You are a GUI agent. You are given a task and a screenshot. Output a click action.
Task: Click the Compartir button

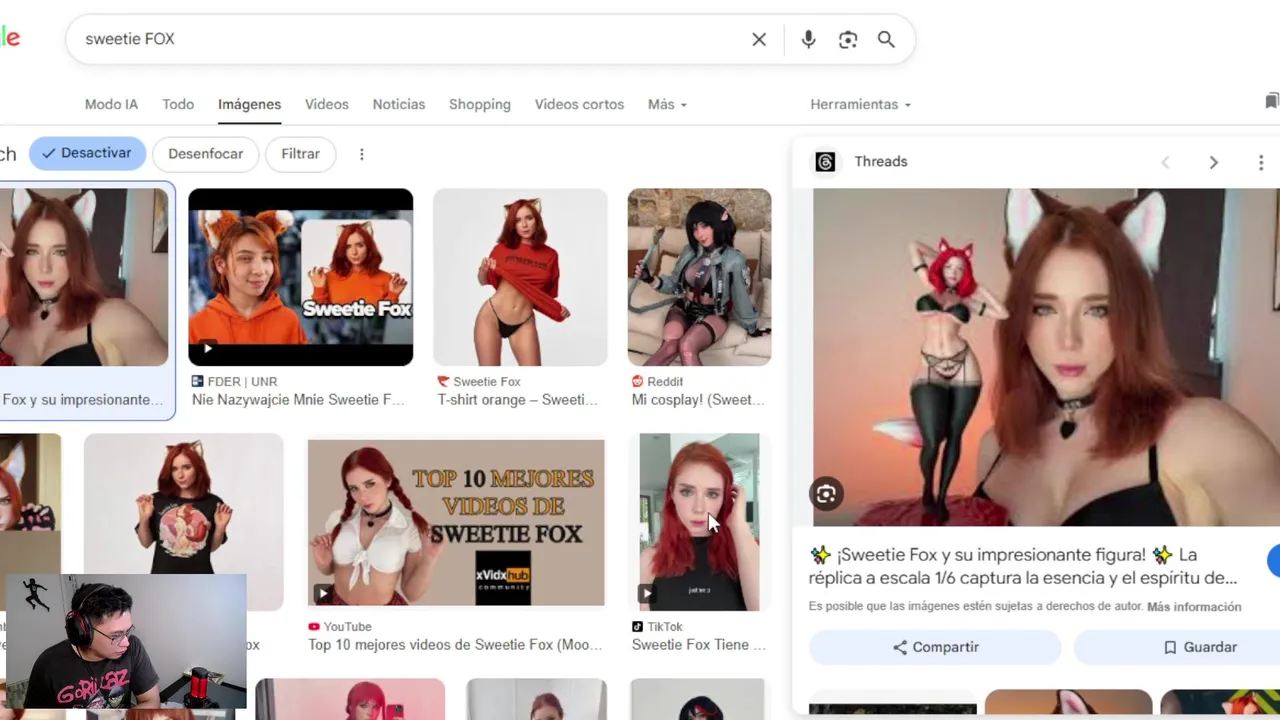(935, 647)
